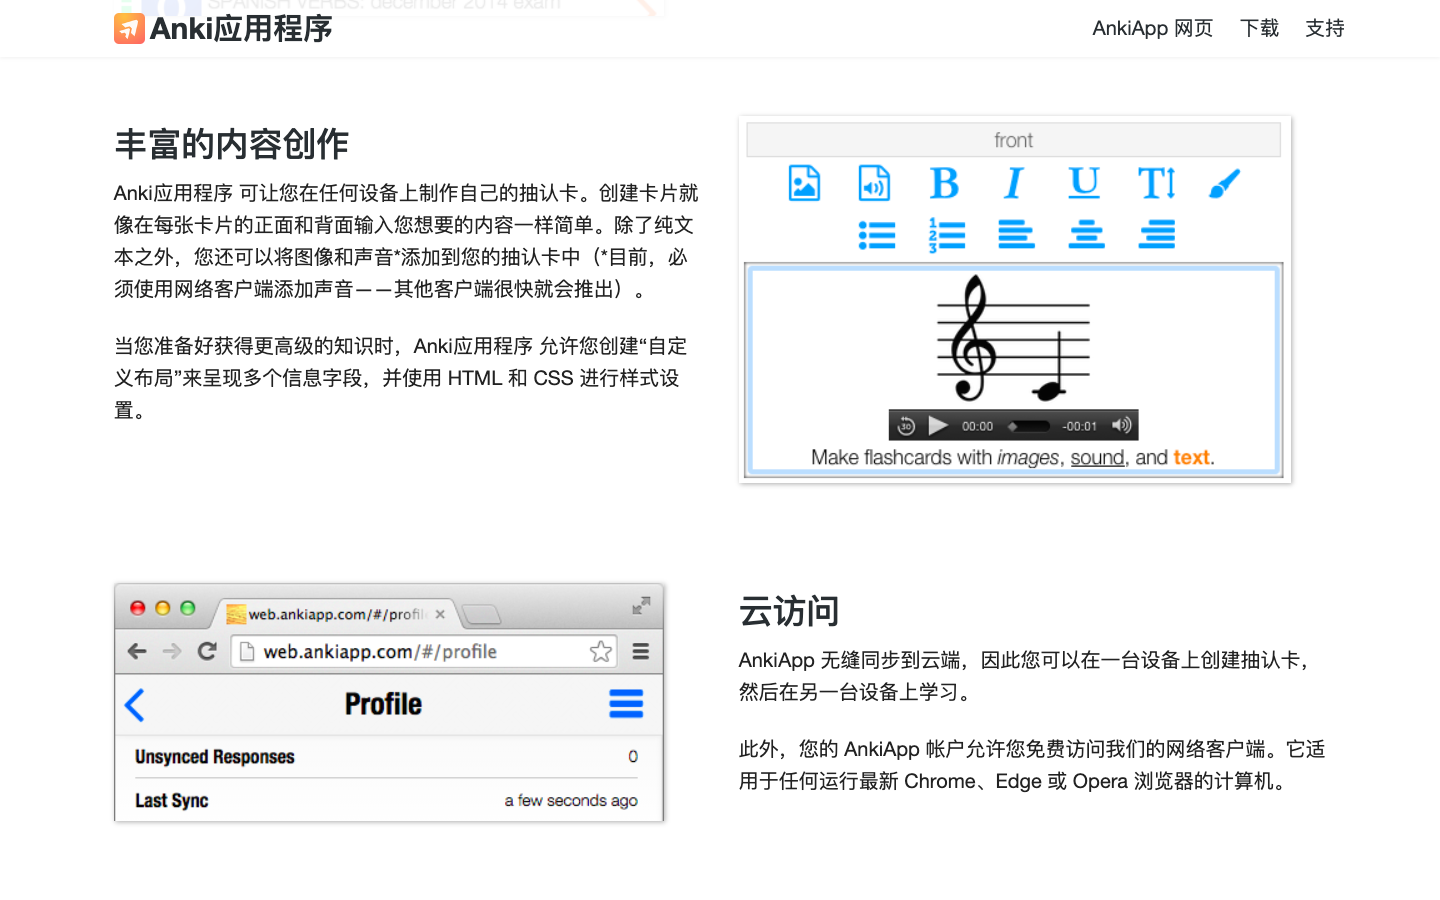Viewport: 1440px width, 900px height.
Task: Click the audio progress slider
Action: pos(1029,426)
